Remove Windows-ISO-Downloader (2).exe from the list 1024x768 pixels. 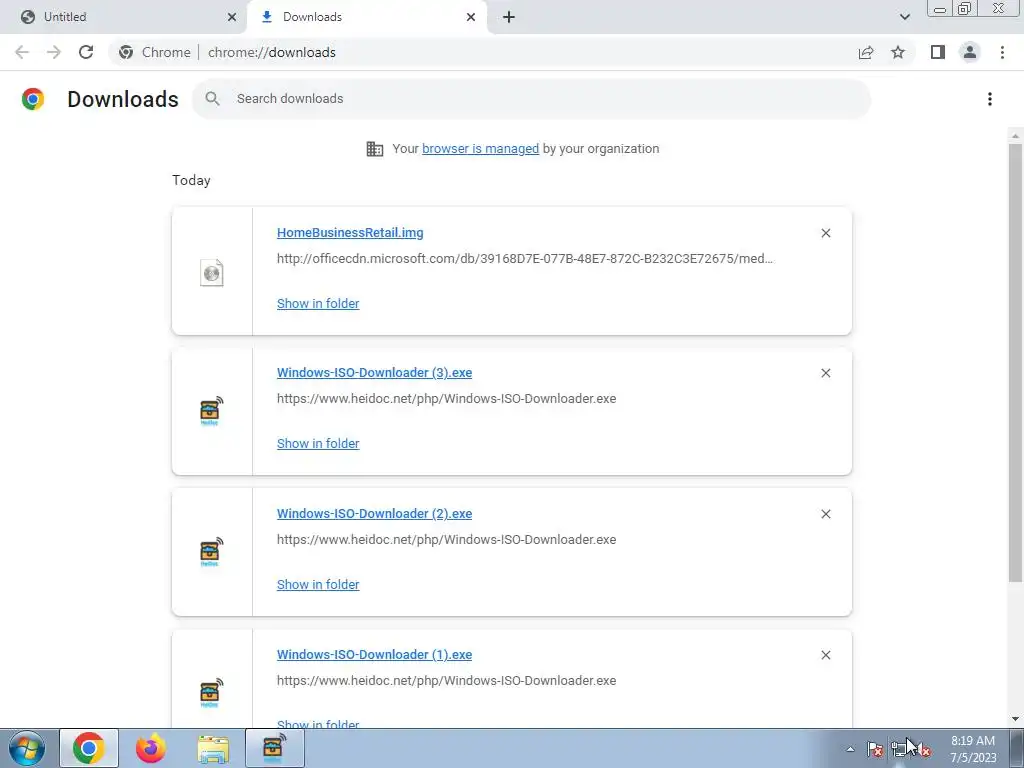coord(825,514)
